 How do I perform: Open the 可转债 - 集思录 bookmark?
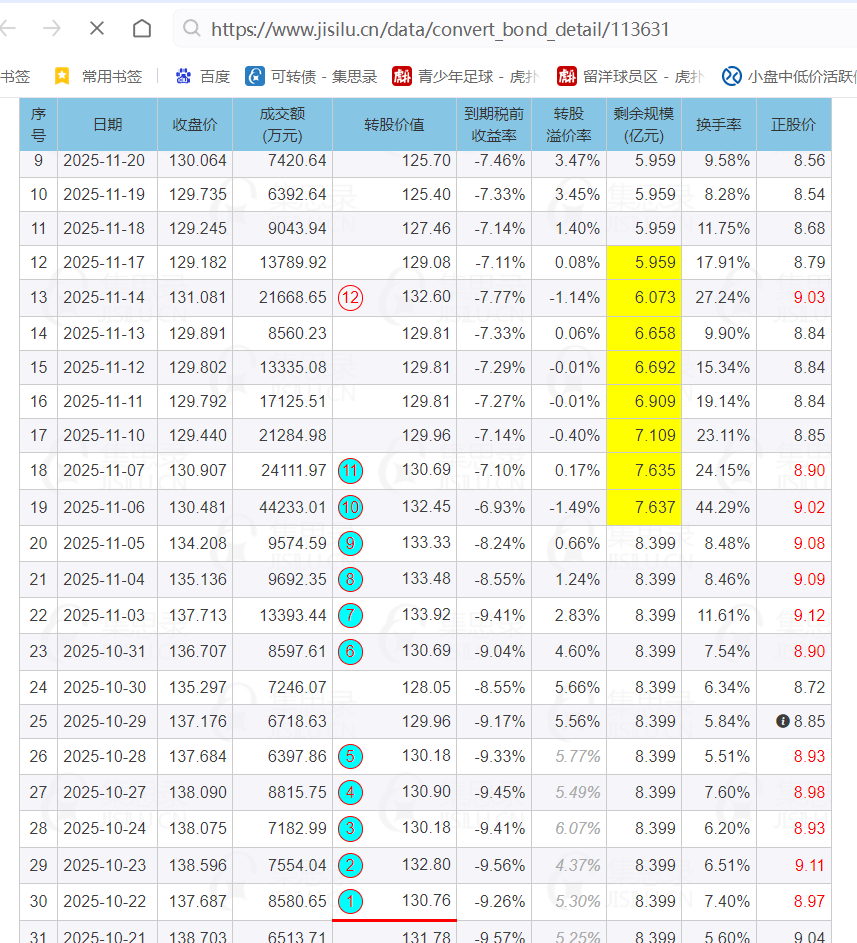[x=311, y=76]
